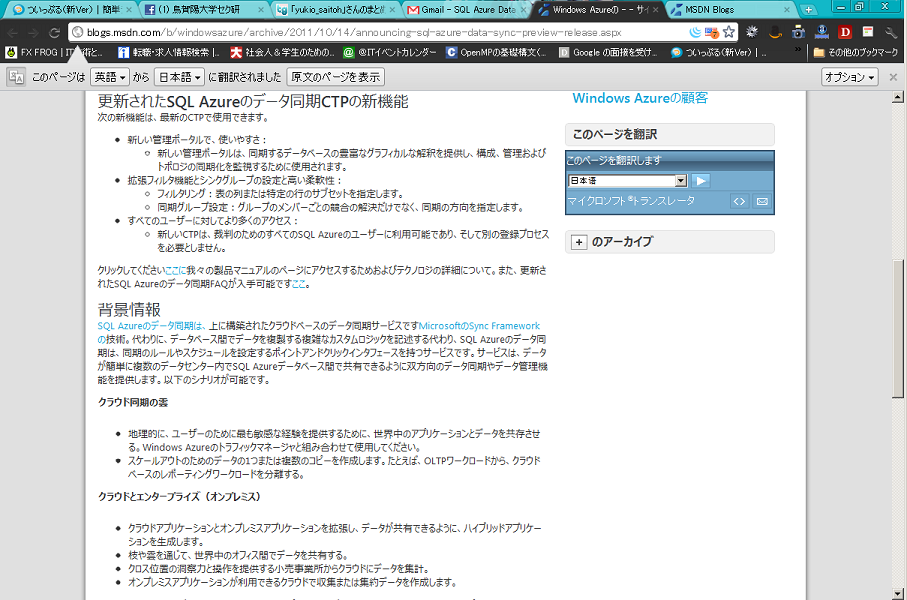Image resolution: width=907 pixels, height=600 pixels.
Task: Click the red D extension icon
Action: click(845, 32)
